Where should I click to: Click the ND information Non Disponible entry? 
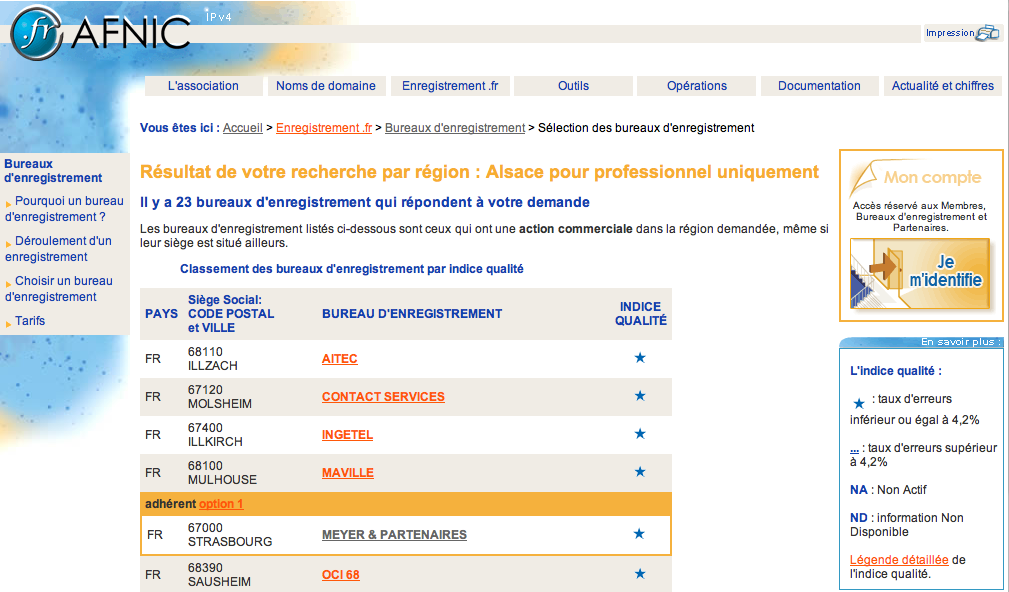907,524
